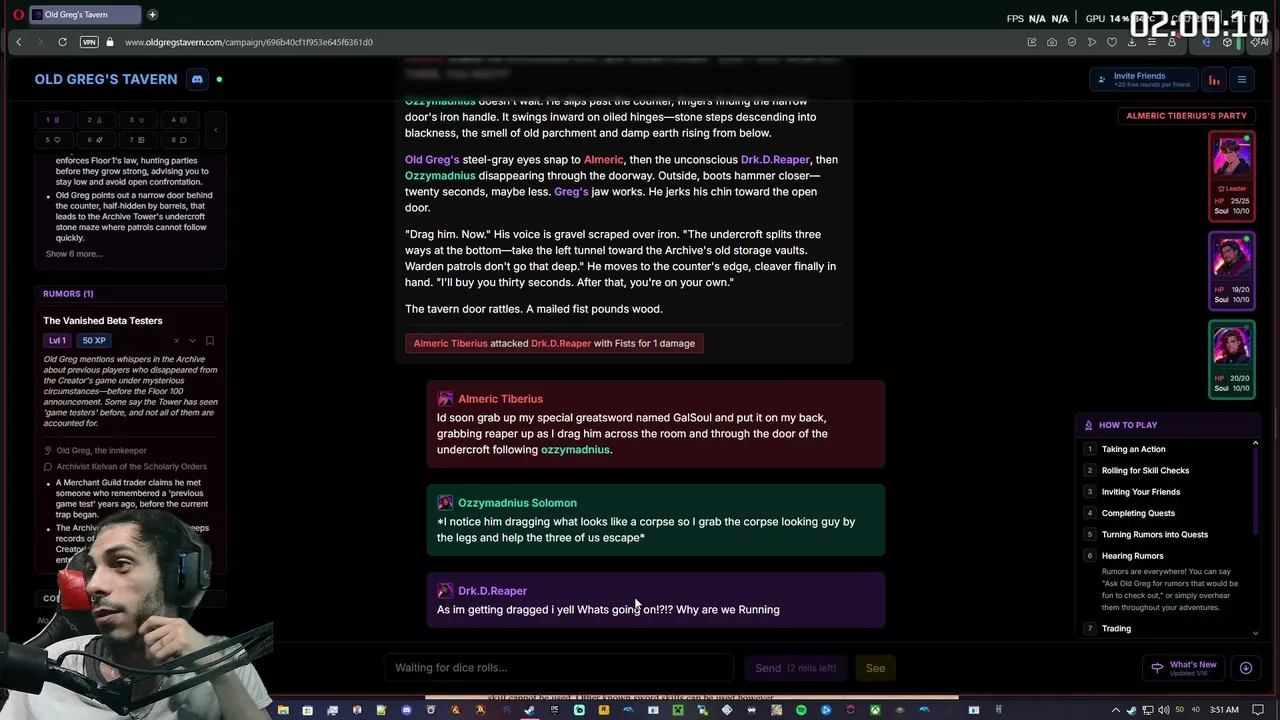Open sidebar shortcut 2 character panel
The image size is (1280, 720).
tap(95, 120)
